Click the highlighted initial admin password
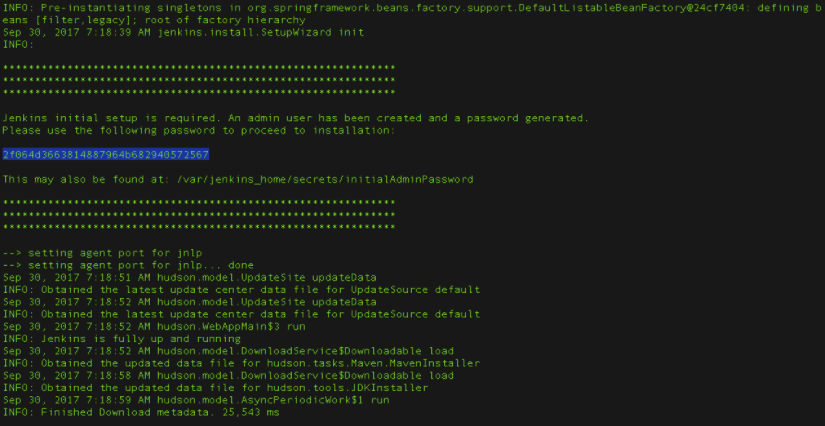 (x=105, y=155)
